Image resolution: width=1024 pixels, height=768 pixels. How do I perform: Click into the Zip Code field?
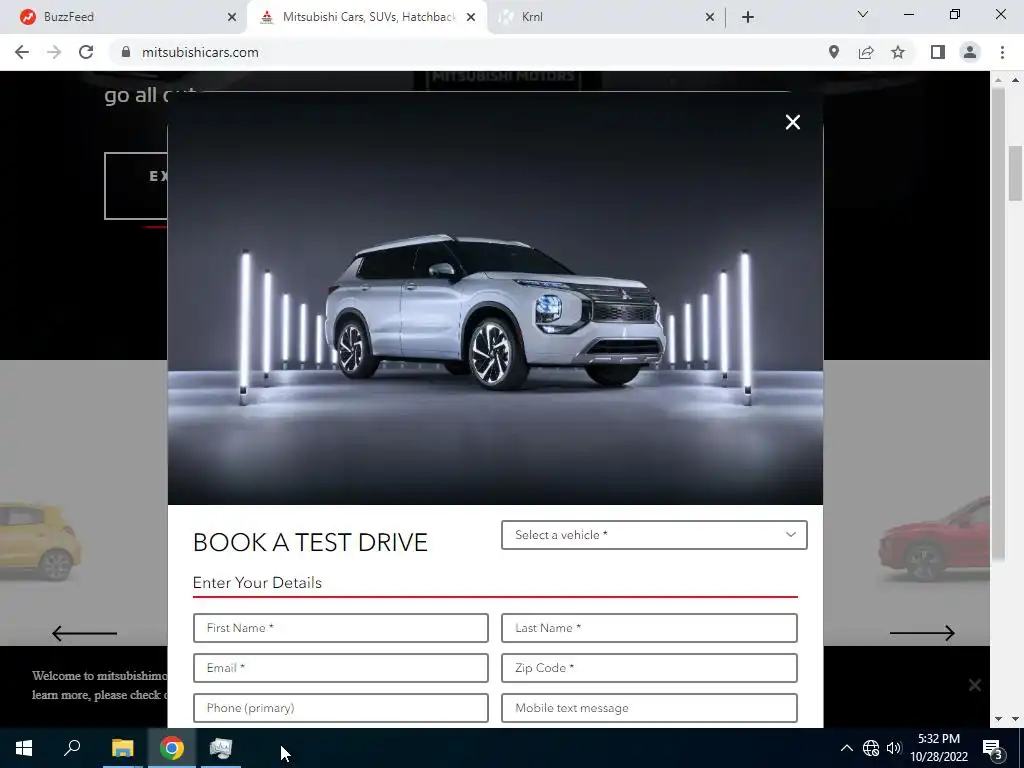tap(649, 668)
